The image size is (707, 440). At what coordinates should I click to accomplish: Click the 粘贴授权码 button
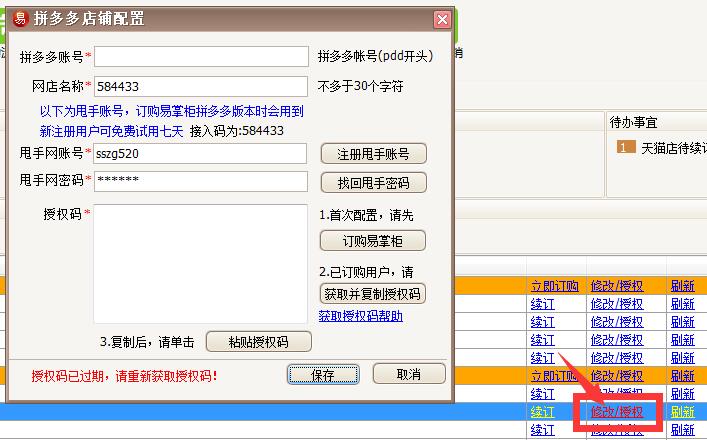click(x=258, y=342)
